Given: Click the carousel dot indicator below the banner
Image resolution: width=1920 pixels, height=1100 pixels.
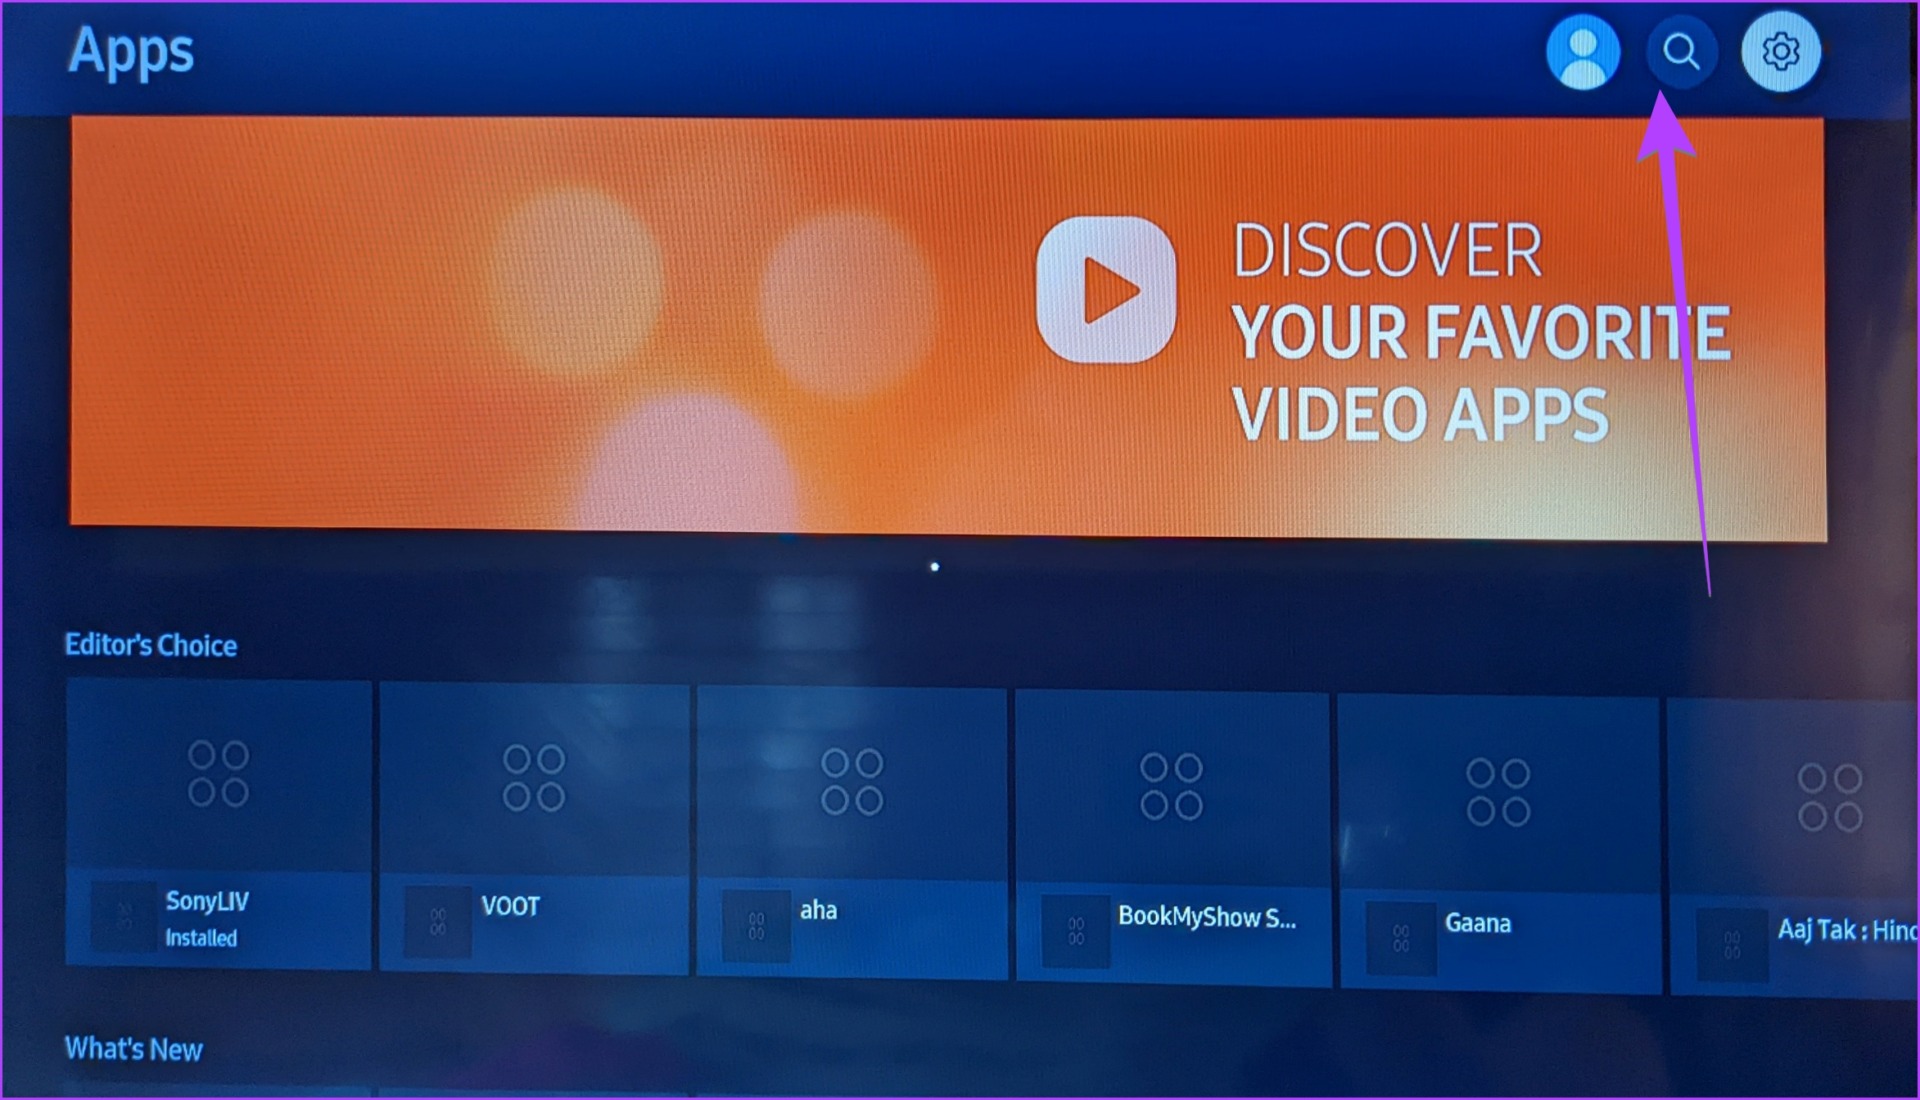Looking at the screenshot, I should point(934,566).
